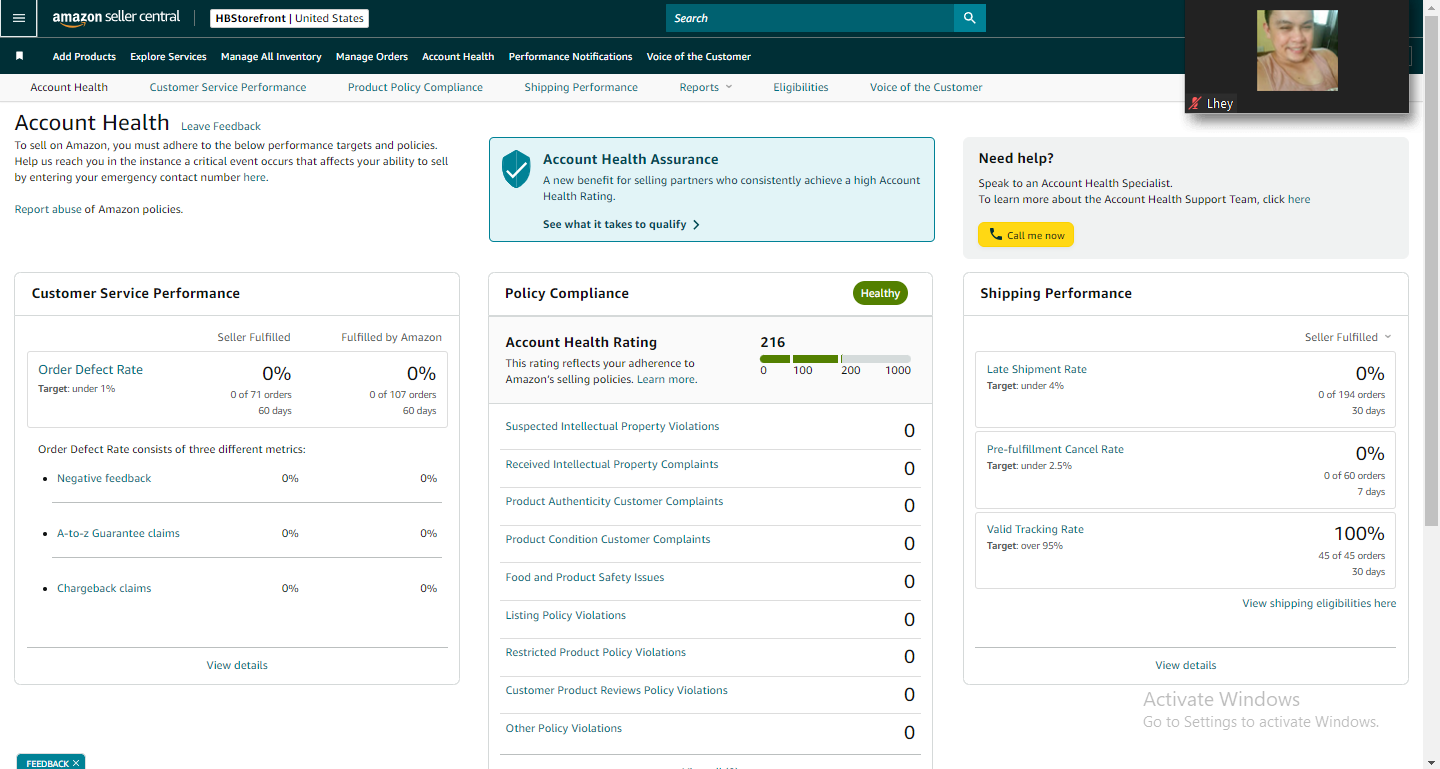Switch to Product Policy Compliance tab
Screen dimensions: 1440x769
[x=415, y=87]
